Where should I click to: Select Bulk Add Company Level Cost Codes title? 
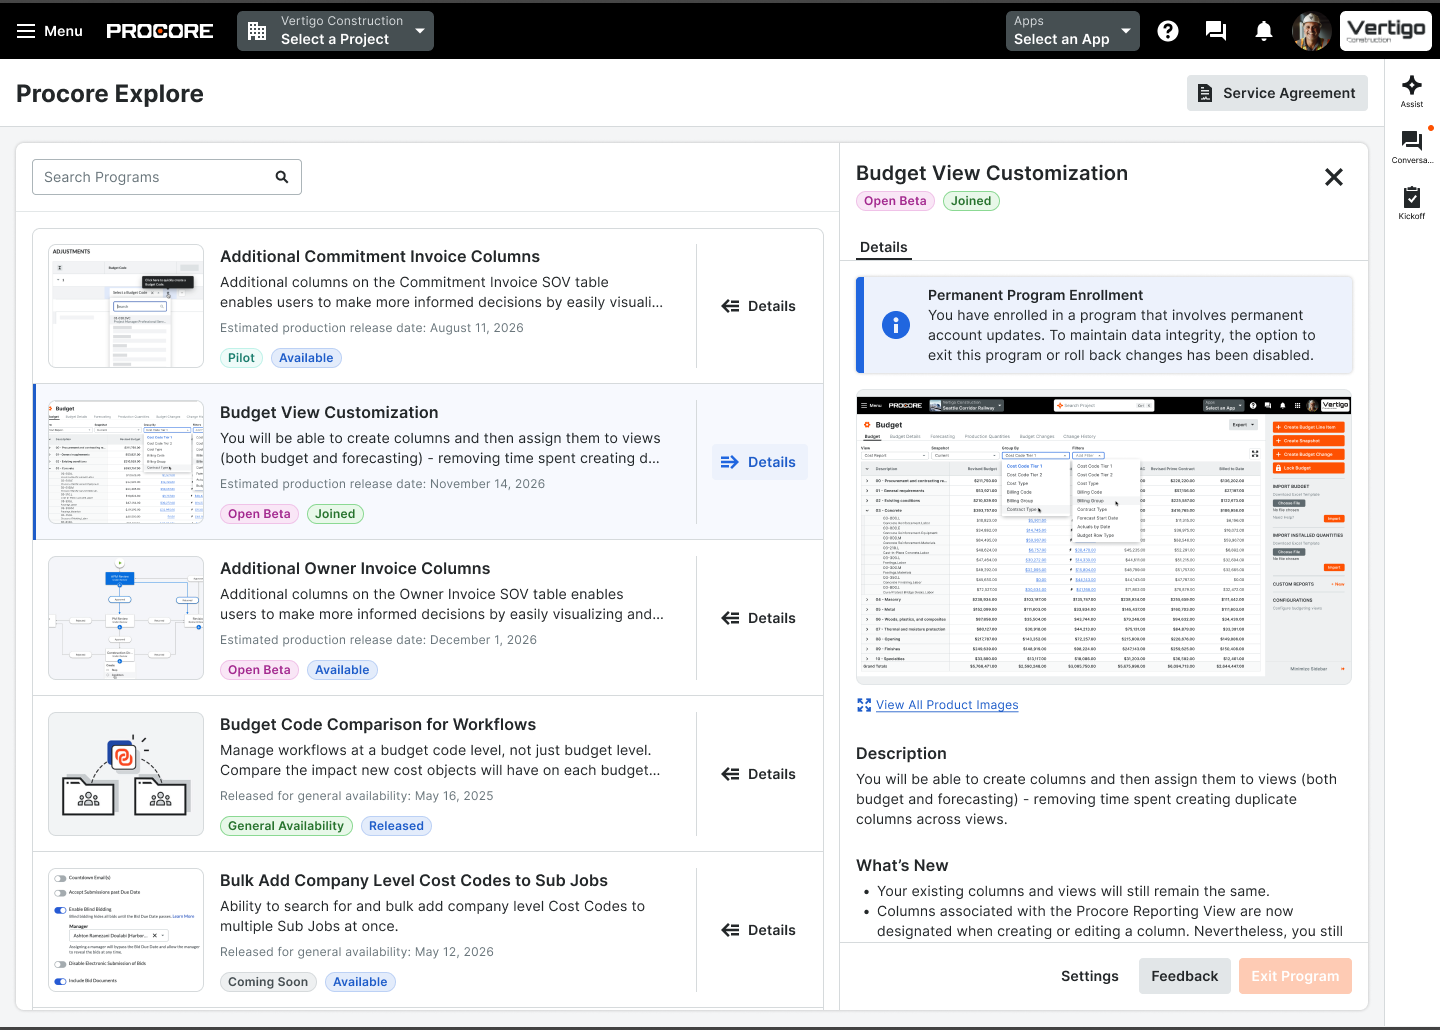click(x=414, y=881)
